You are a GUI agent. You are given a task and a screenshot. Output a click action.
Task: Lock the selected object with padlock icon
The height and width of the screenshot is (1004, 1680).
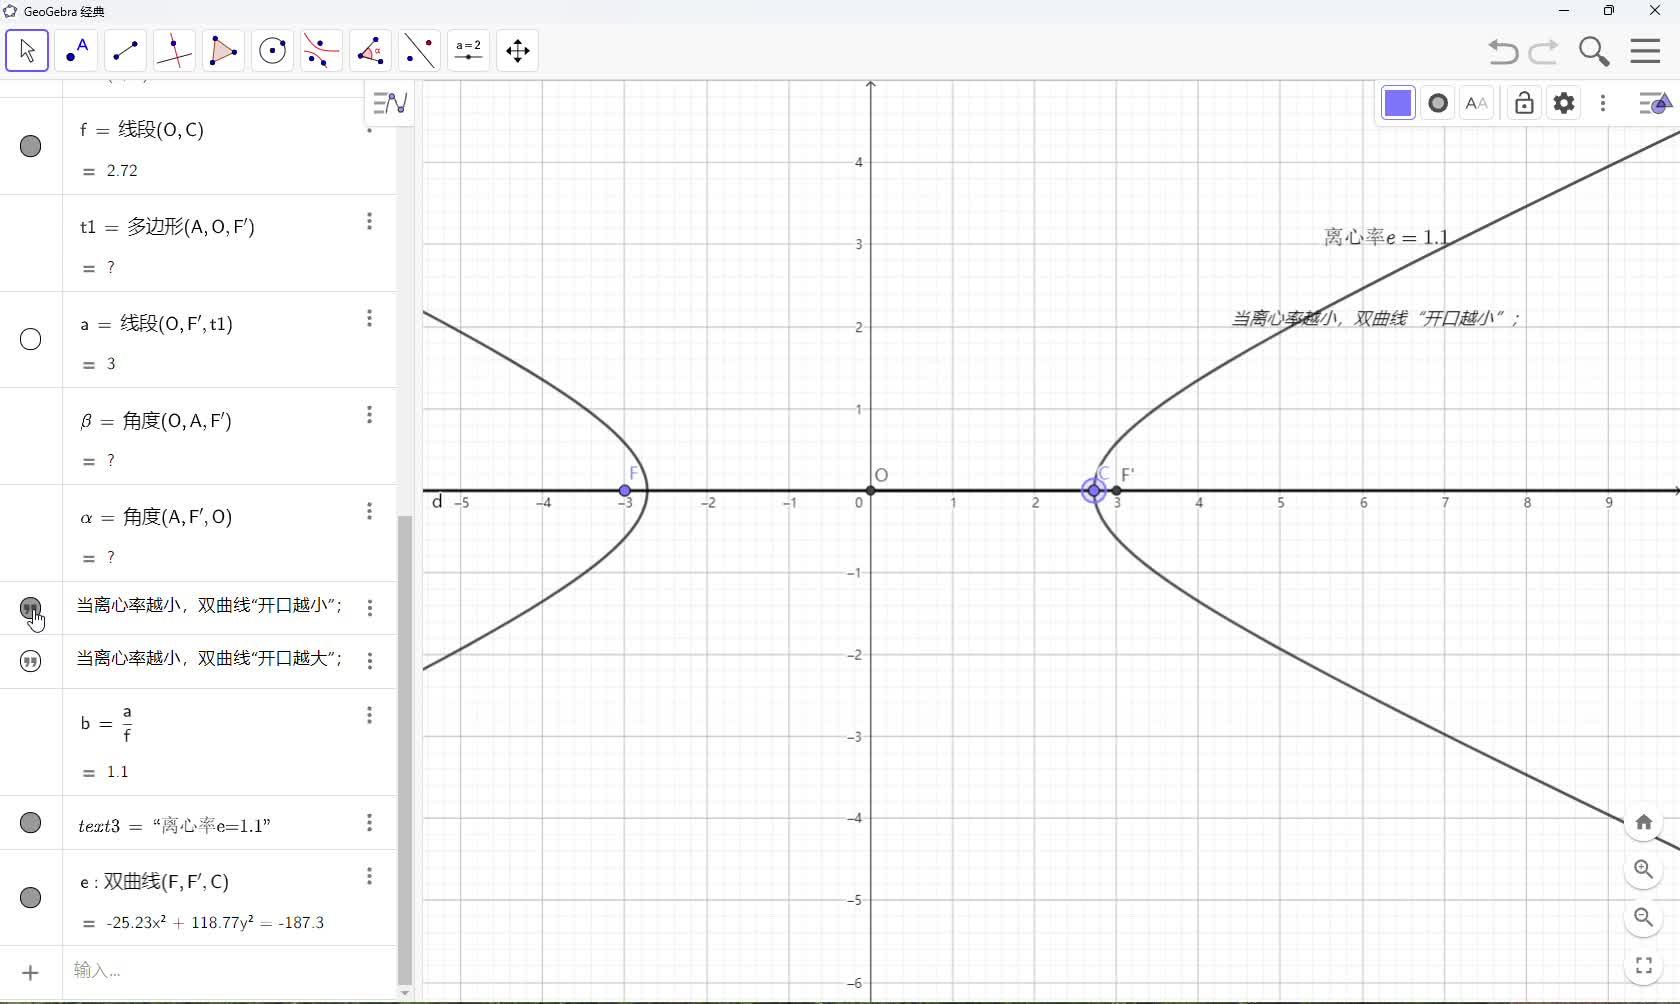(x=1524, y=103)
